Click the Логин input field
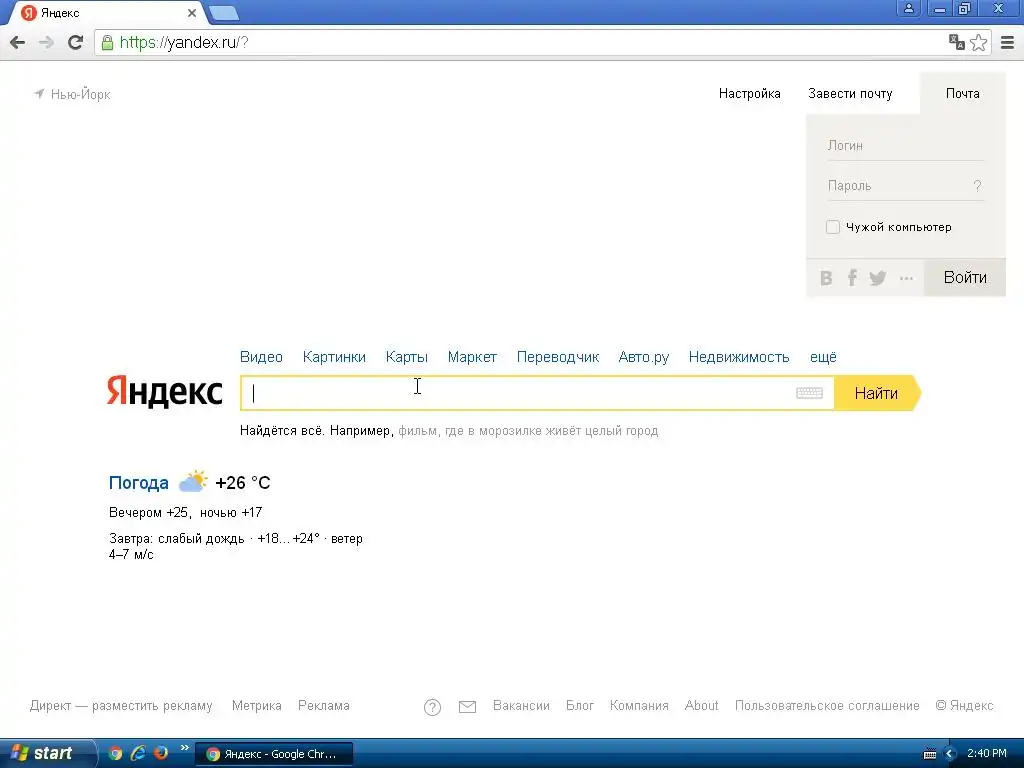 coord(905,146)
